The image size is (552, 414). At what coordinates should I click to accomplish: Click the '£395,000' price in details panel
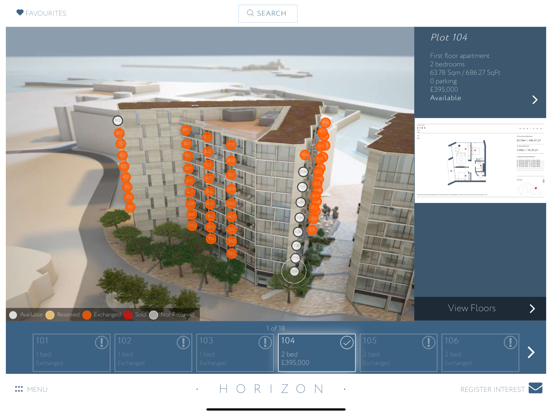click(444, 89)
